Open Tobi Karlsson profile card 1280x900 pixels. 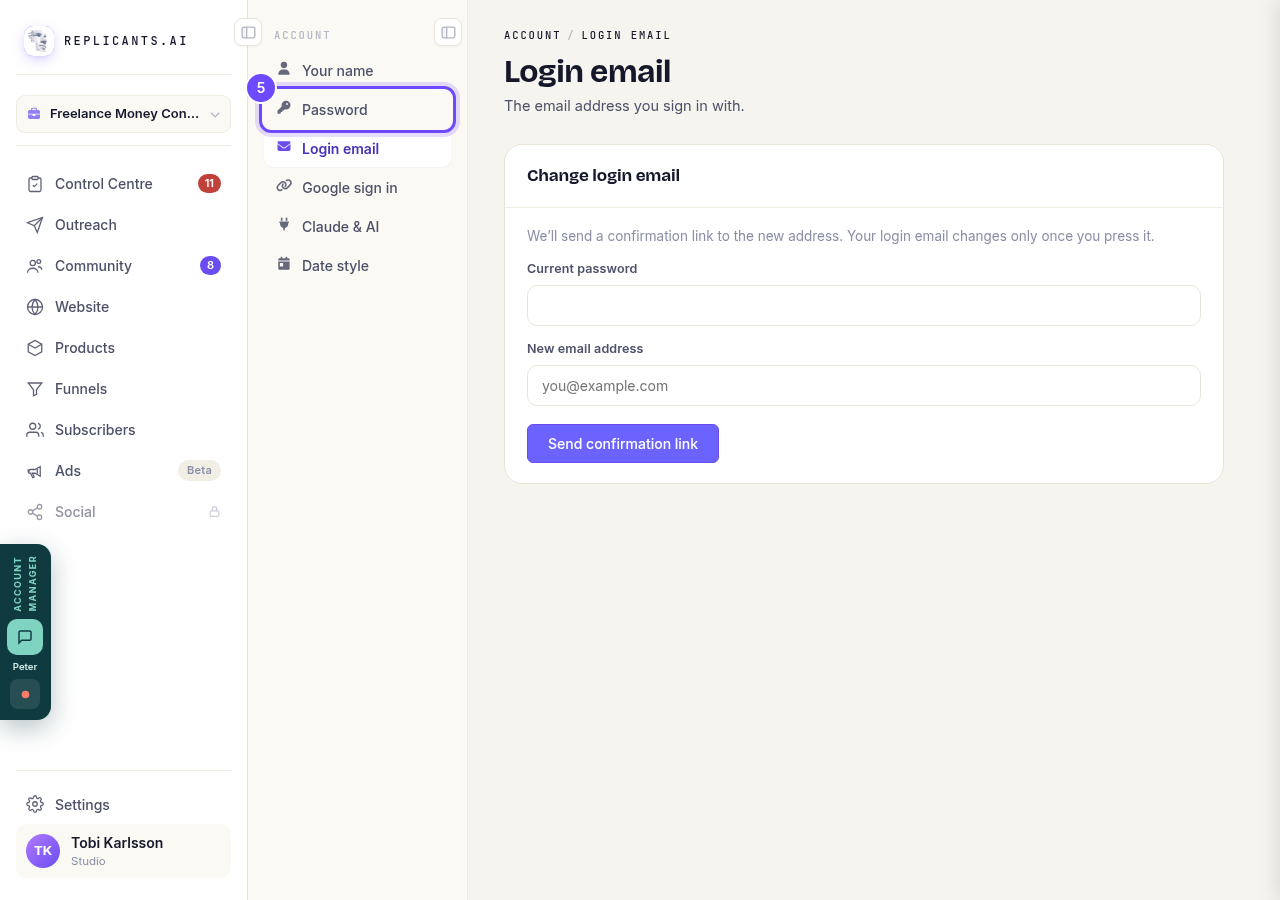pyautogui.click(x=123, y=851)
